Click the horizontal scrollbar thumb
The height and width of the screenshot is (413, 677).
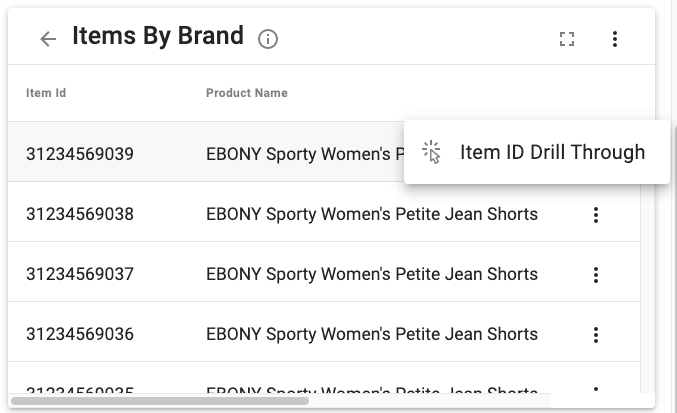click(x=160, y=401)
